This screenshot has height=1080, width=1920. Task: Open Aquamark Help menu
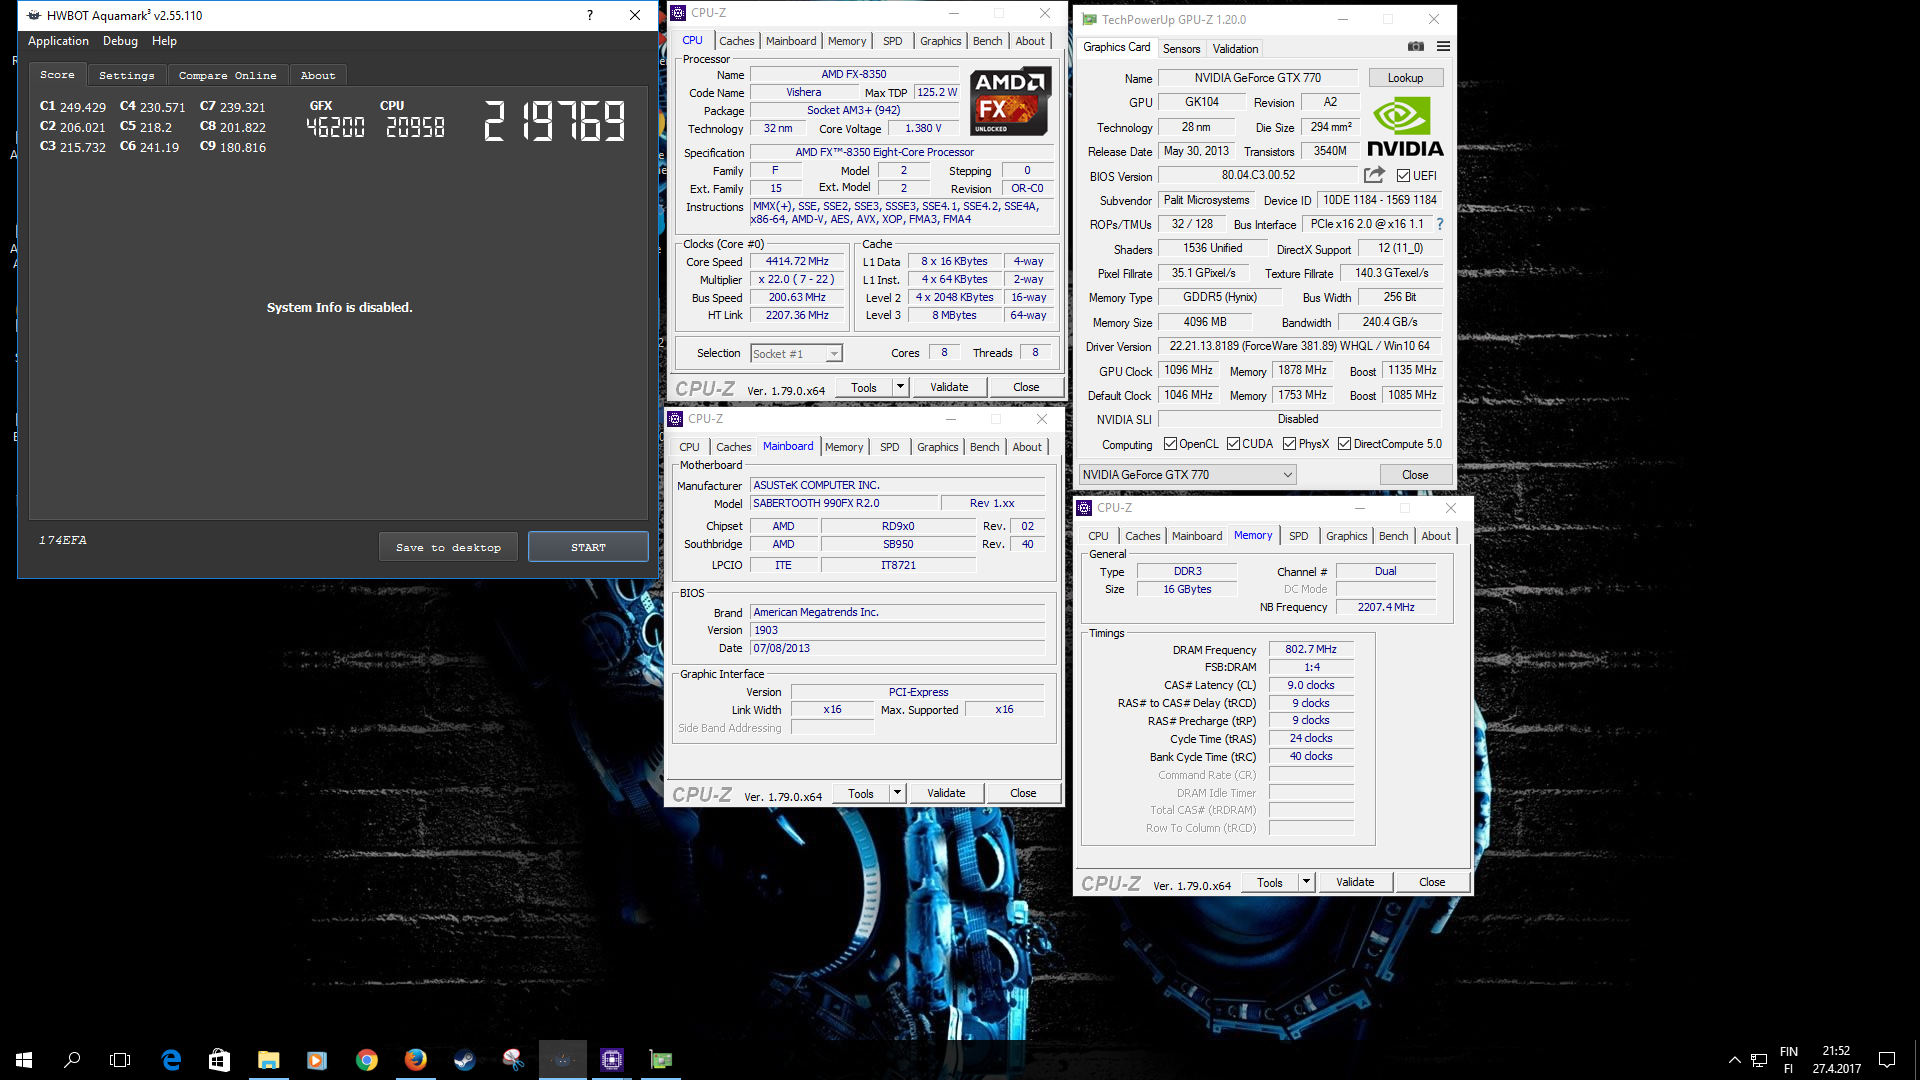point(164,41)
